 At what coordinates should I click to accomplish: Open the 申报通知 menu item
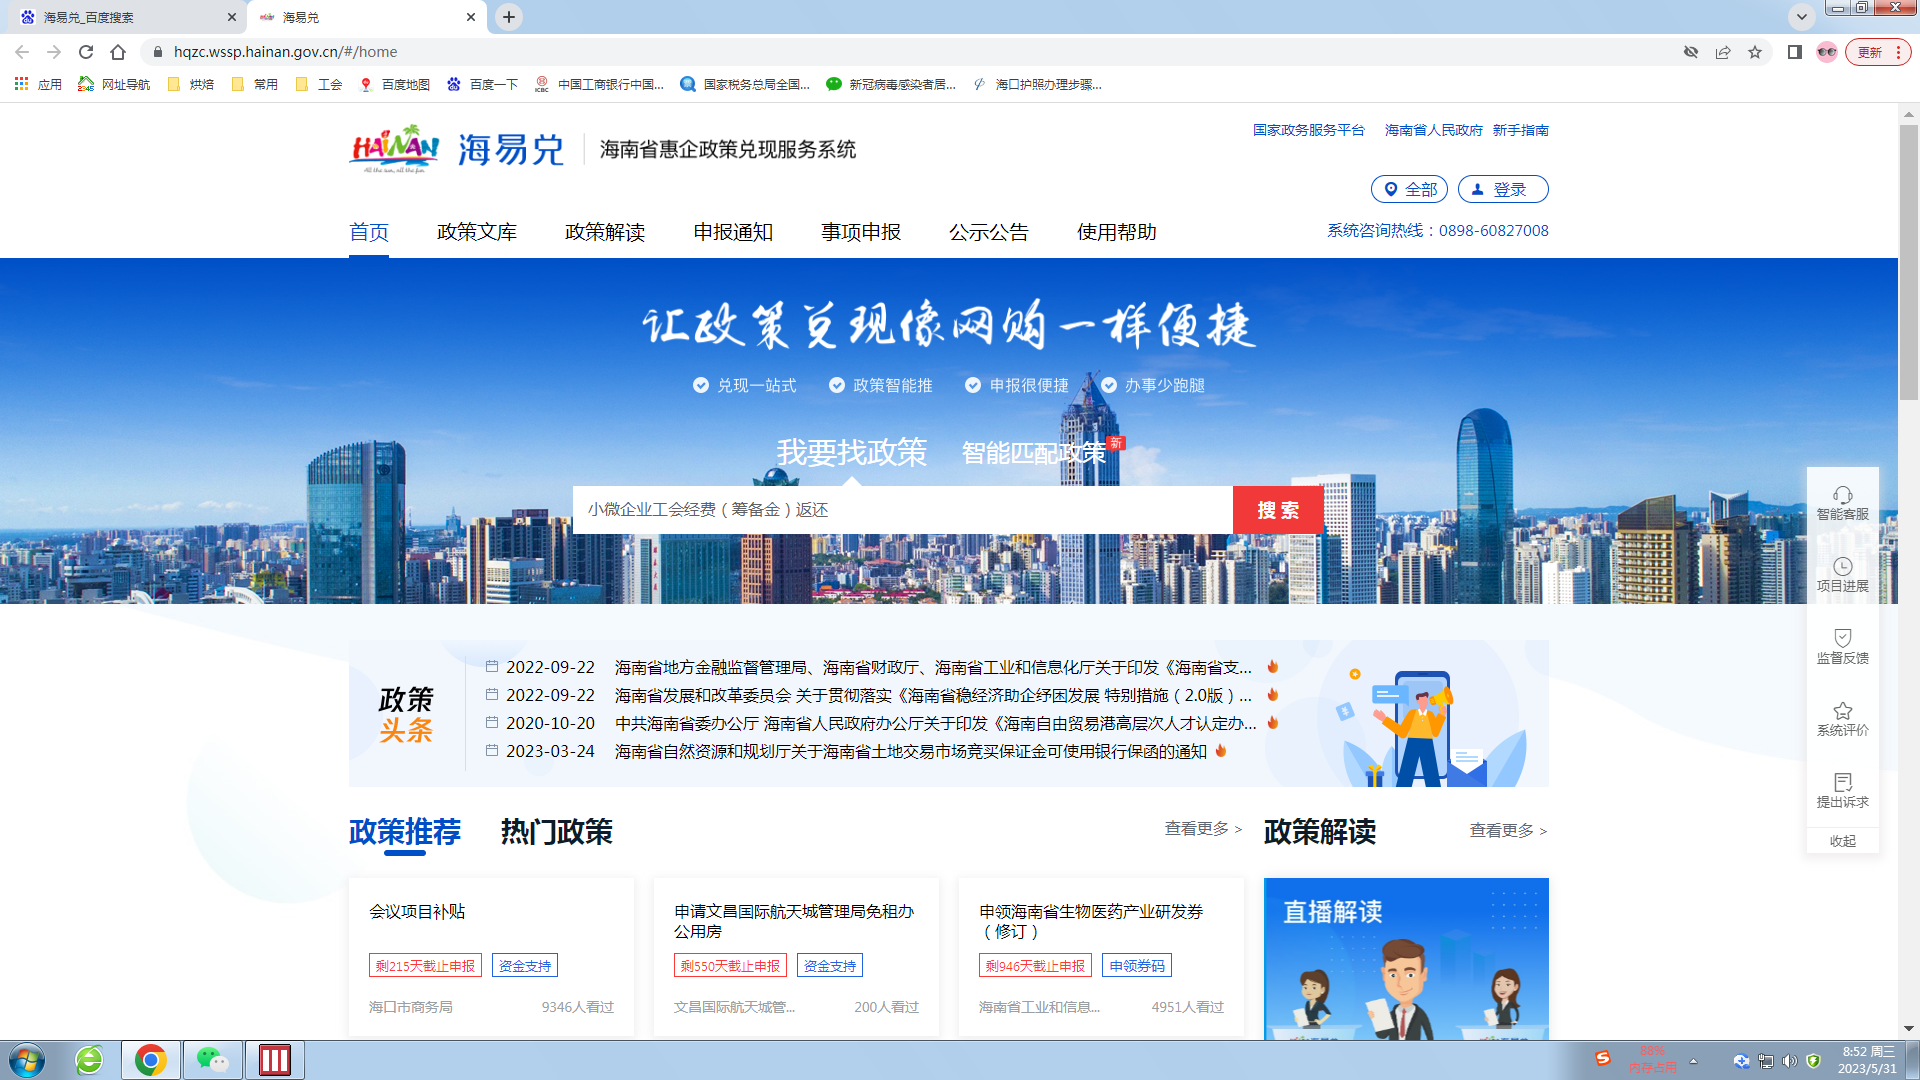coord(733,232)
